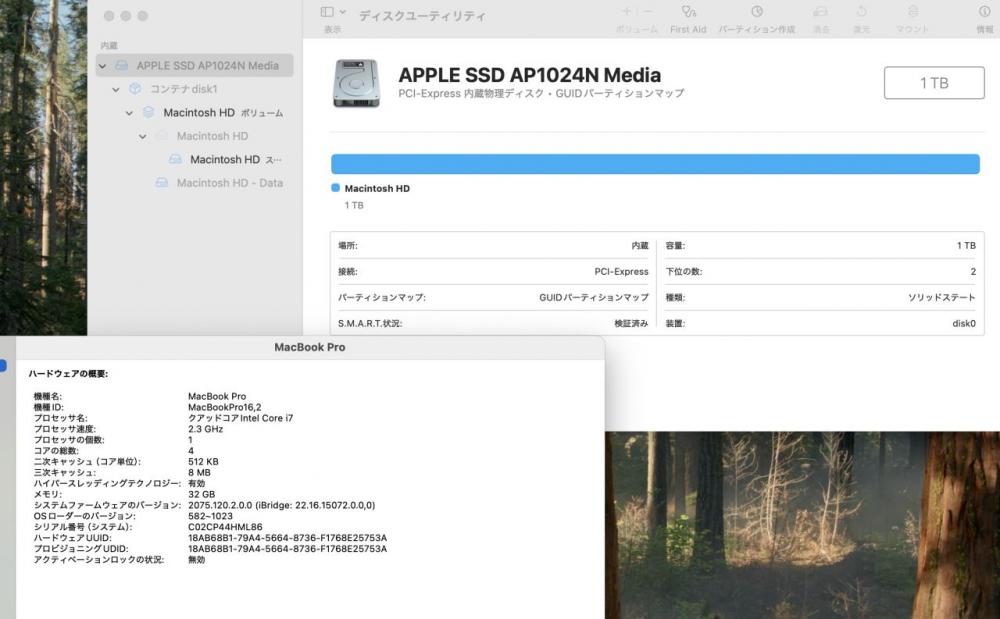
Task: Click the blue Macintosh HD legend swatch
Action: 335,188
